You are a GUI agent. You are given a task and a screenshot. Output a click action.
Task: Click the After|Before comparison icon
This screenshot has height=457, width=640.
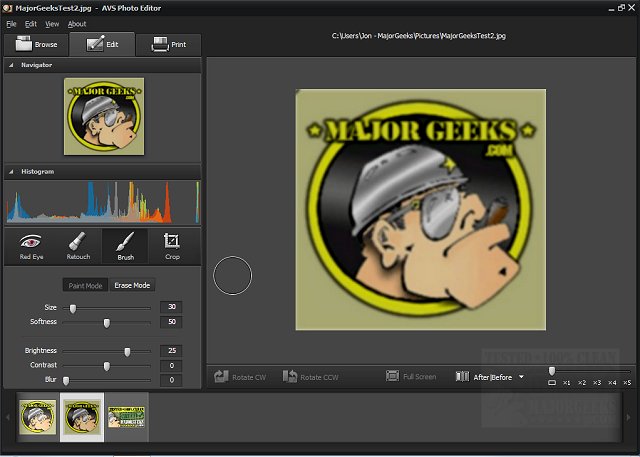click(462, 377)
